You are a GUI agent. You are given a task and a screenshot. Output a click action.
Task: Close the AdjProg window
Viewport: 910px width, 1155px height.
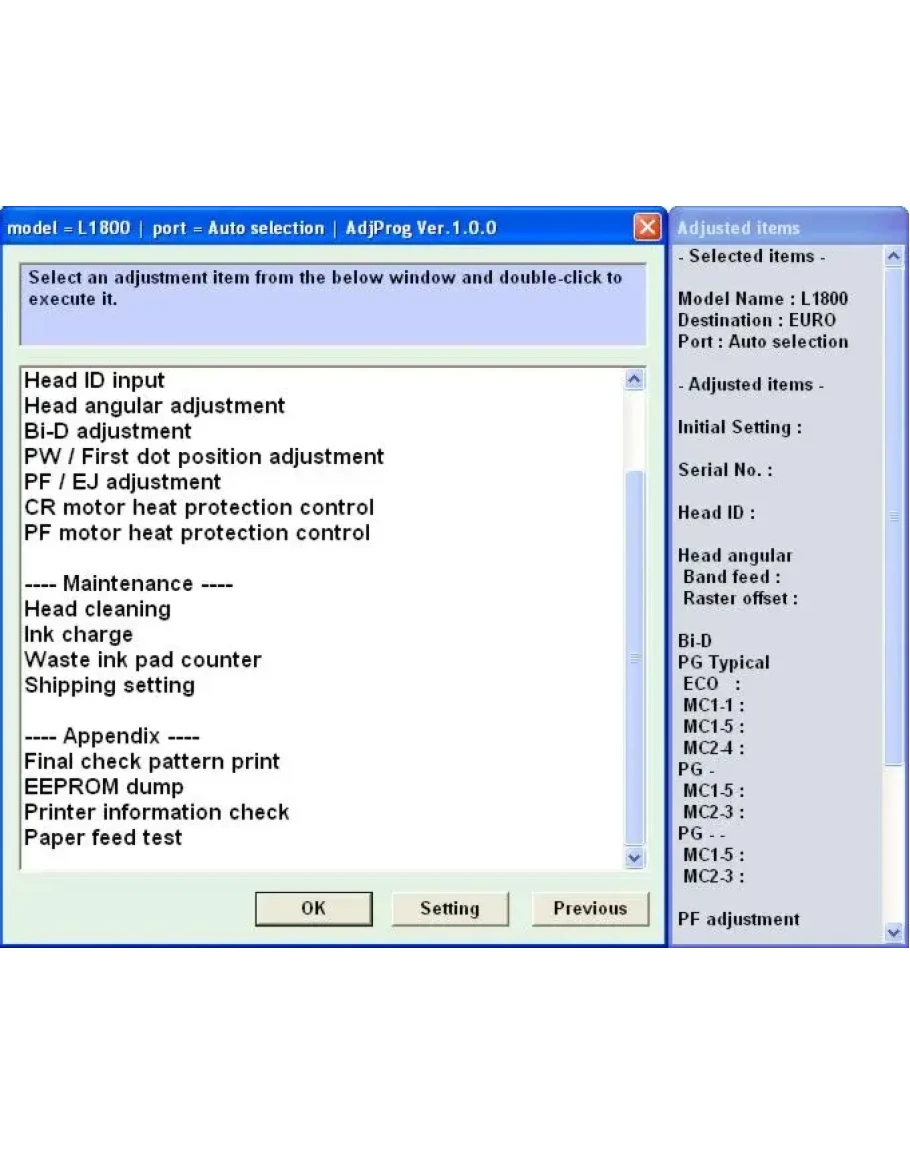click(x=647, y=228)
